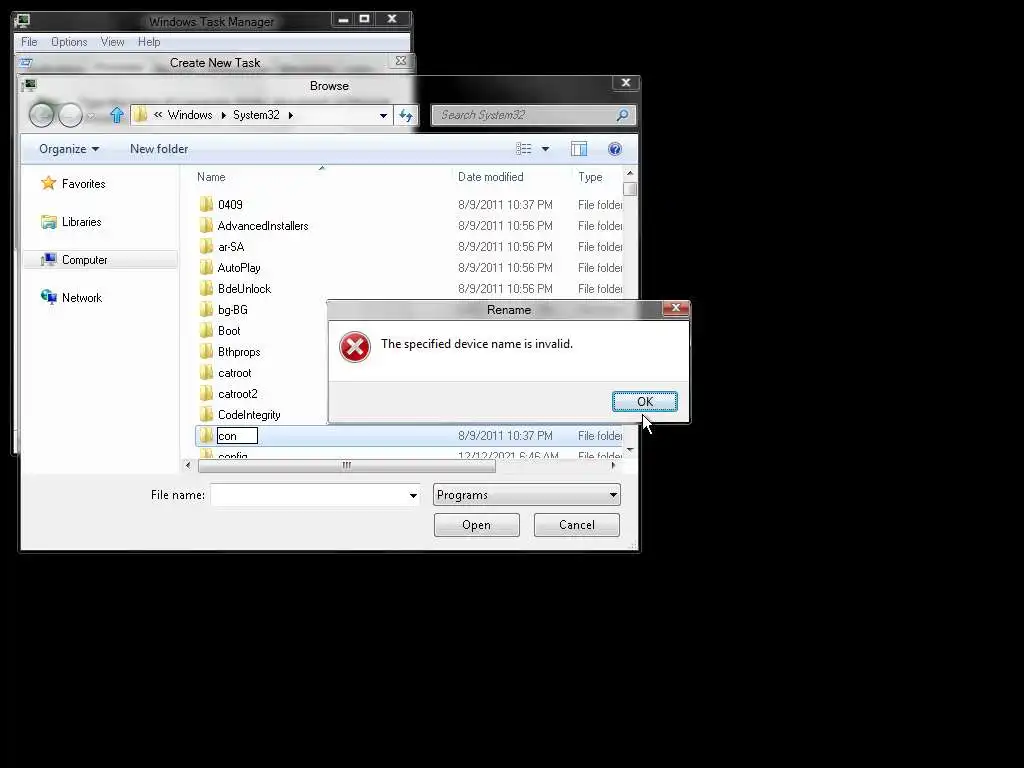The width and height of the screenshot is (1024, 768).
Task: Click the Refresh icon beside the address bar
Action: coord(406,116)
